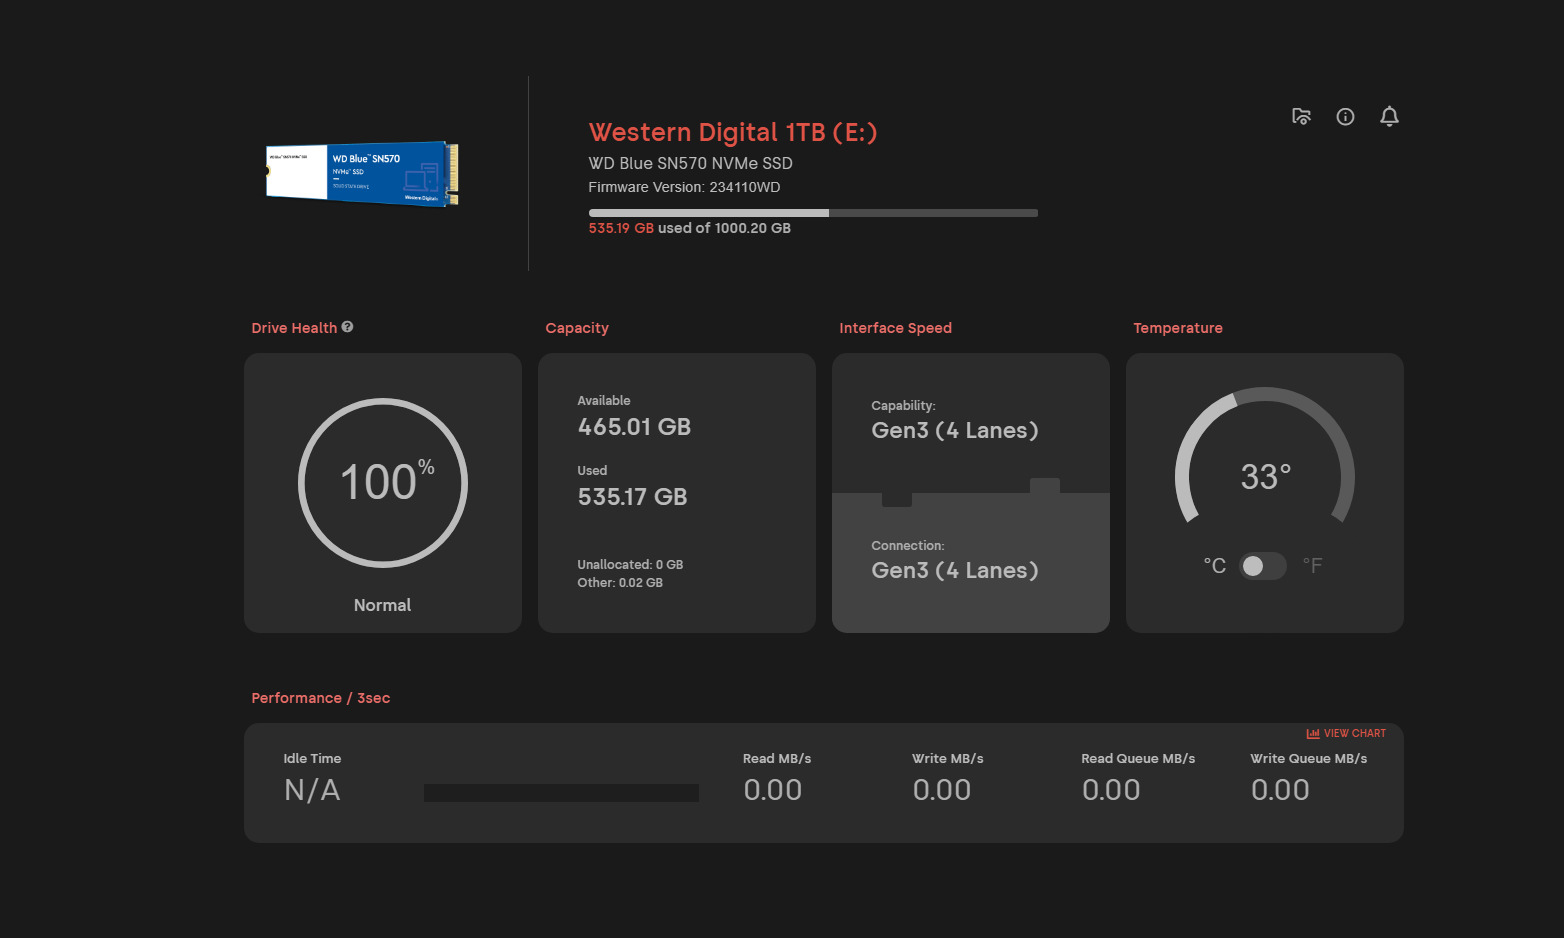This screenshot has width=1564, height=938.
Task: Click the Write MB/s 0.00 value
Action: (941, 790)
